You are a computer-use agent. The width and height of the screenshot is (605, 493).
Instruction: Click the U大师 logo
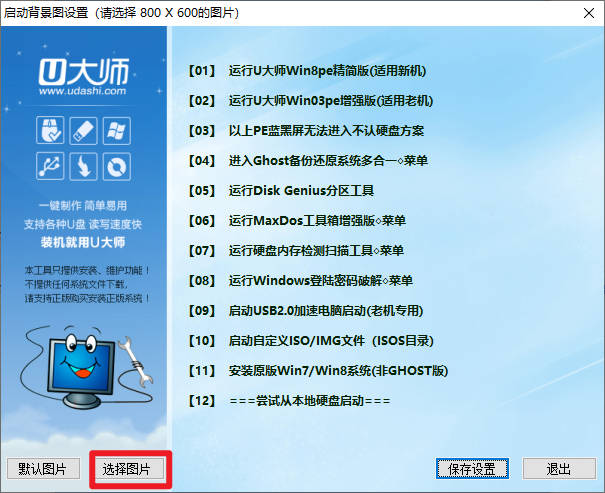(x=83, y=72)
